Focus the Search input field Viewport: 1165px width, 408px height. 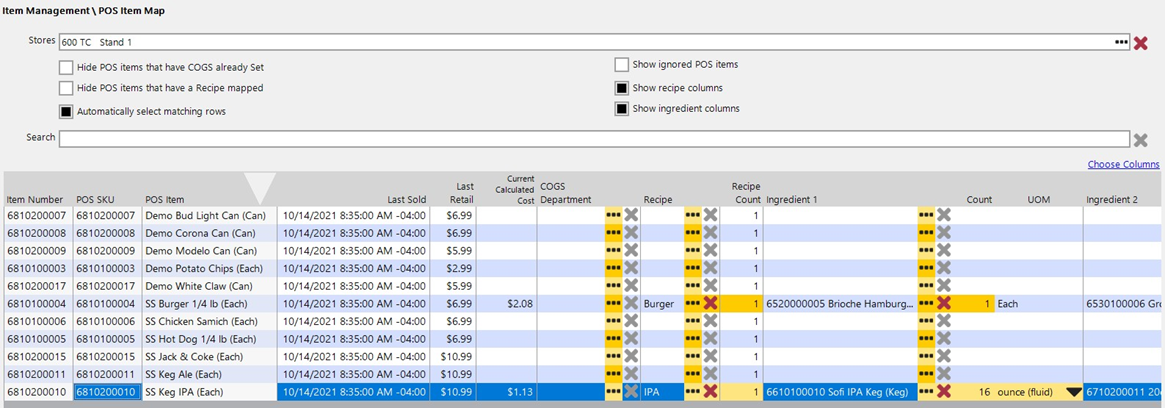pyautogui.click(x=594, y=139)
